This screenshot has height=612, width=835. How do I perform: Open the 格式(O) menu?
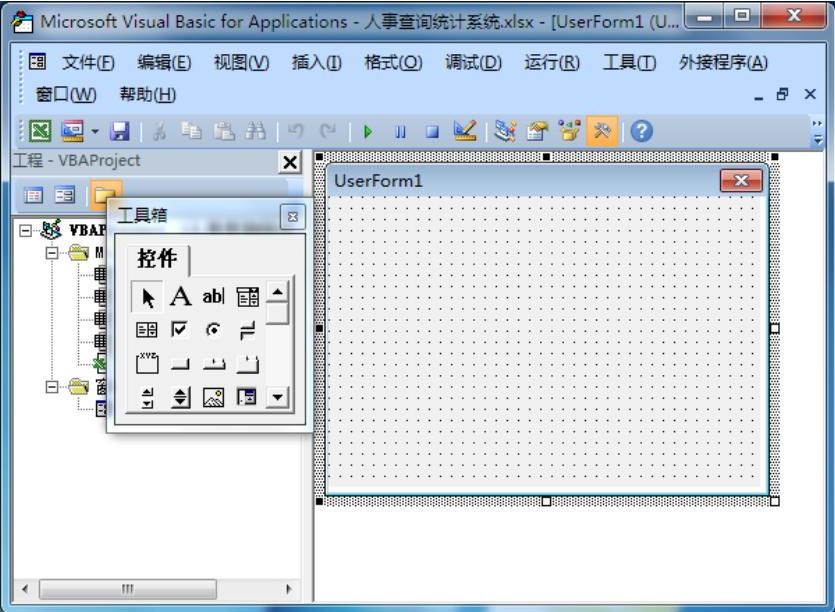tap(393, 62)
